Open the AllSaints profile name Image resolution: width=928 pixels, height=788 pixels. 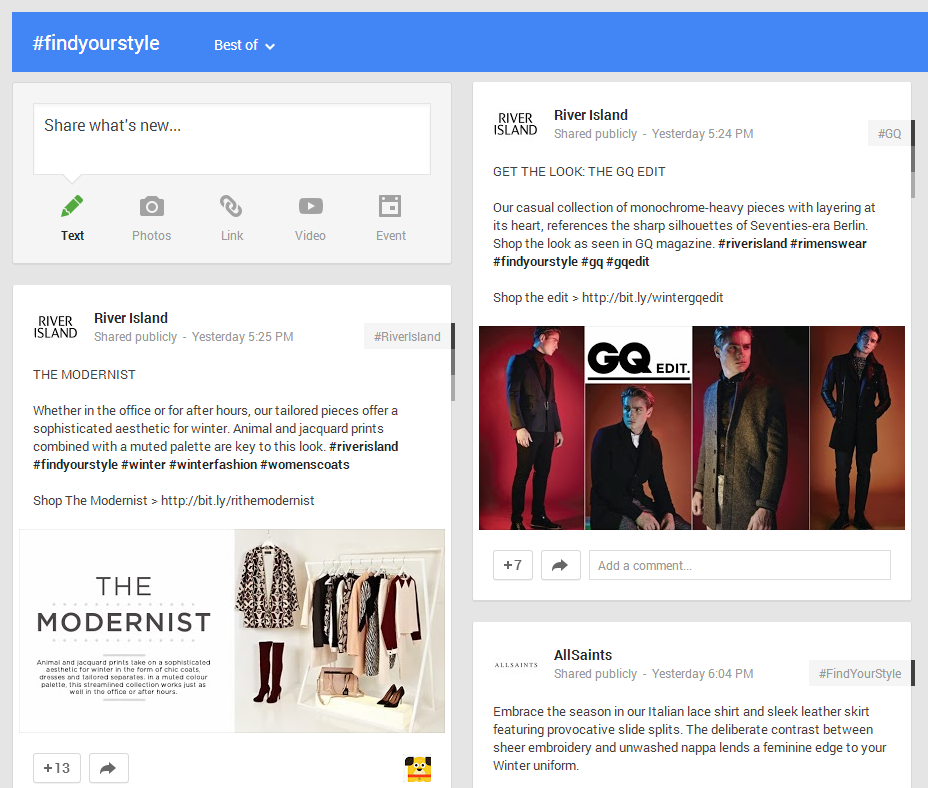[x=583, y=655]
